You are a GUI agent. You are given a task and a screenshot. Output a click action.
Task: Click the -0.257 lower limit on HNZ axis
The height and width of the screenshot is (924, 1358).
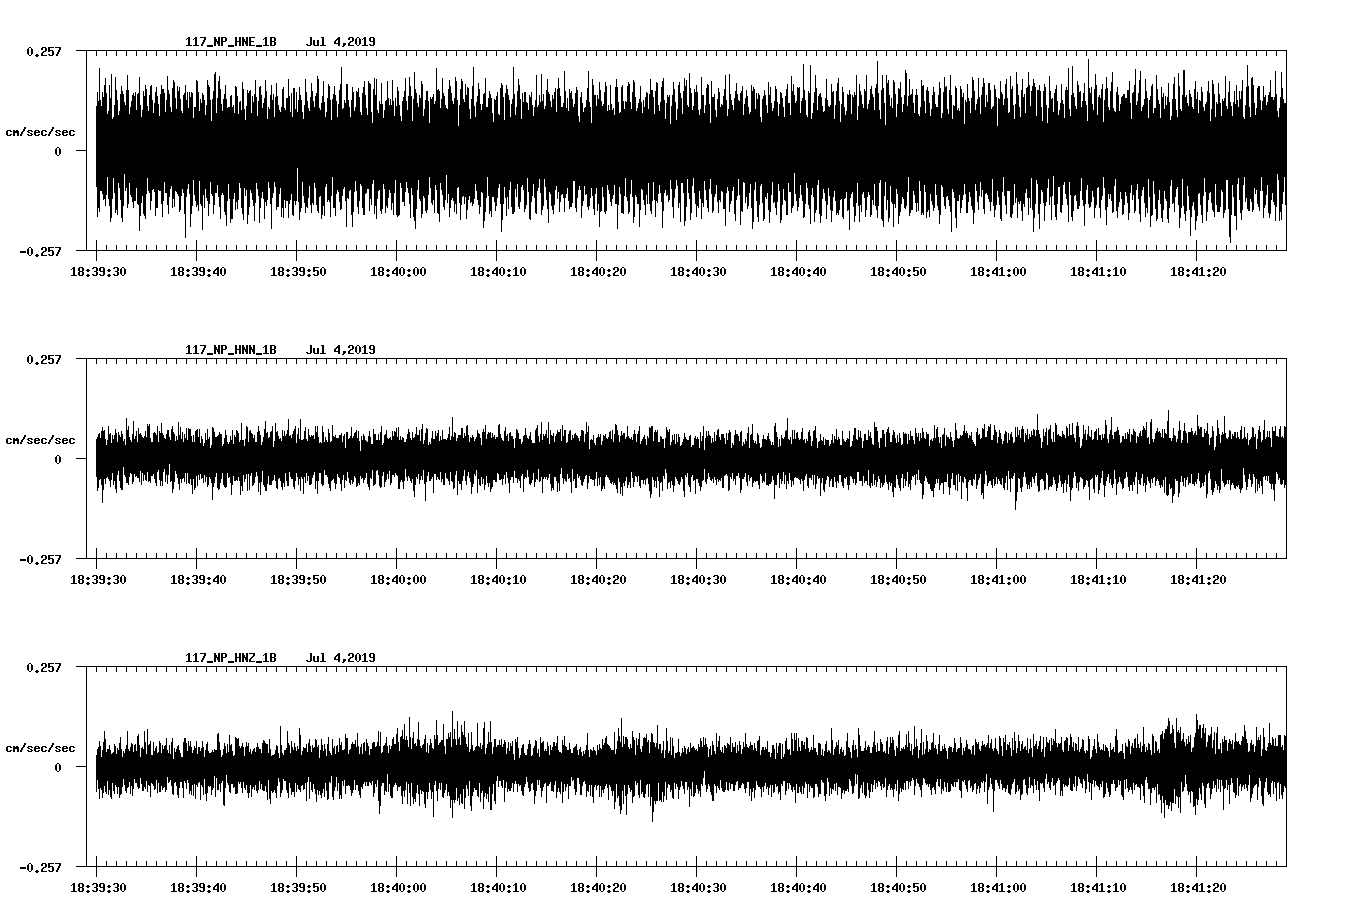coord(40,867)
